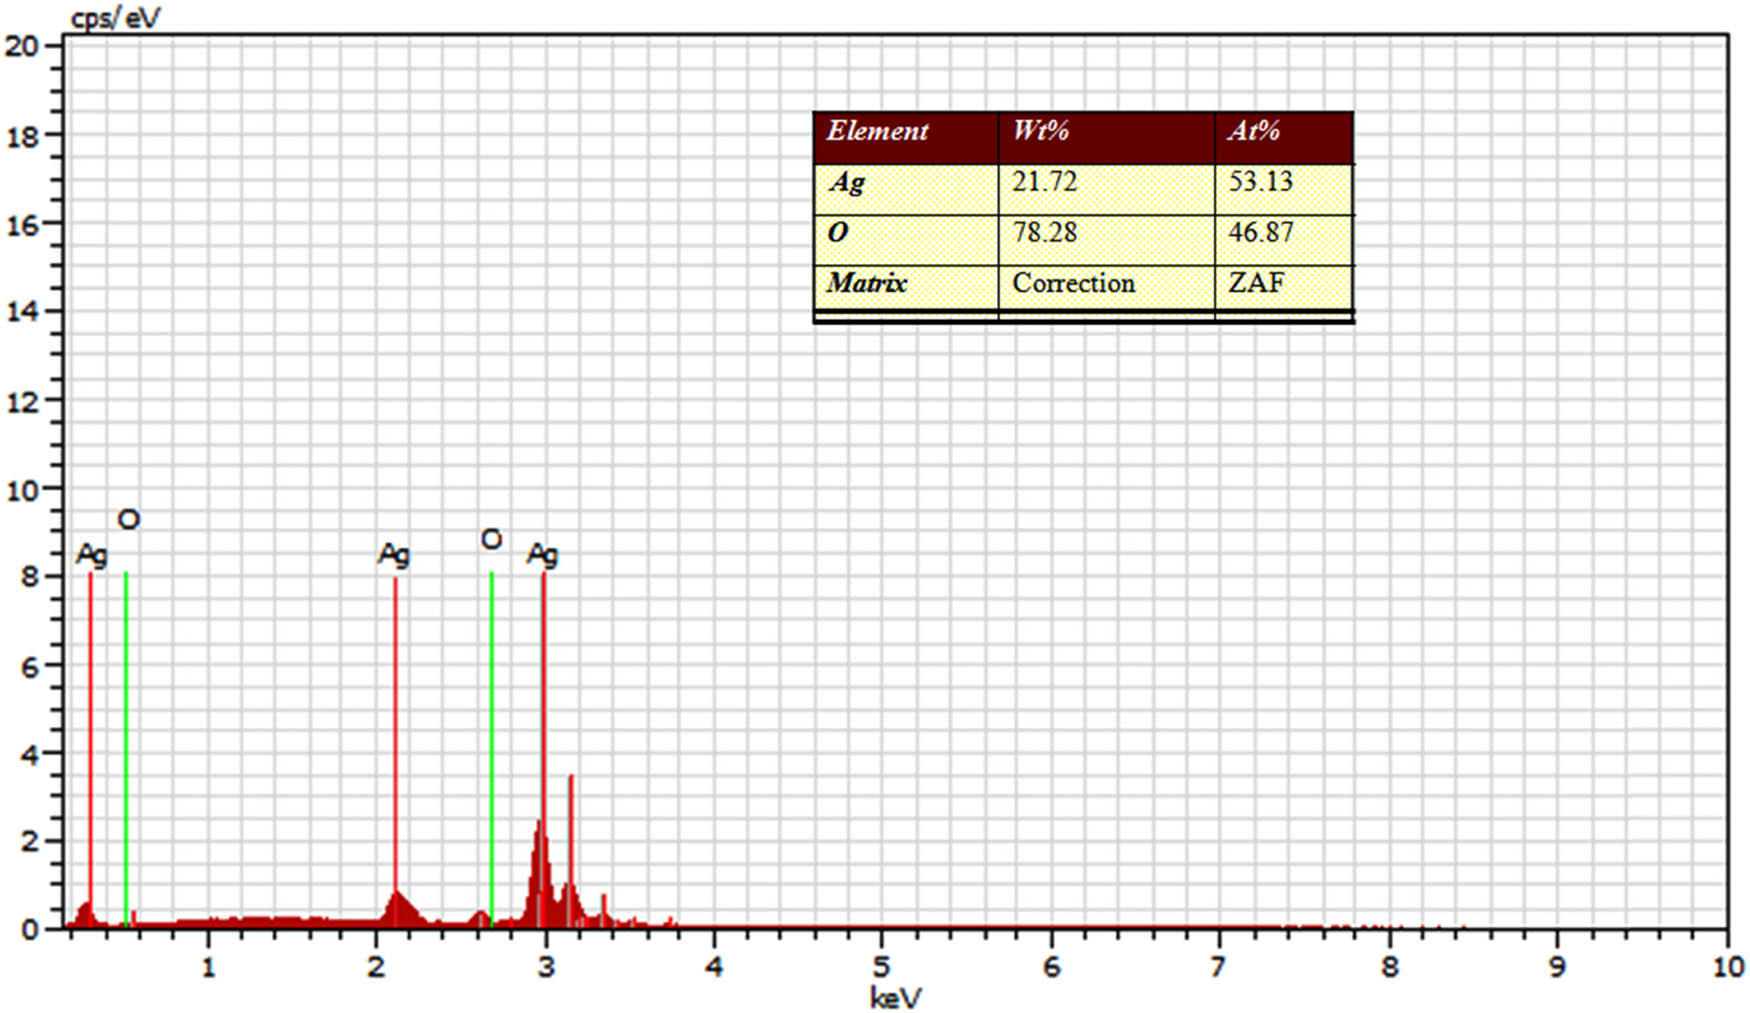Image resolution: width=1750 pixels, height=1013 pixels.
Task: Click the Ag label near 3 keV
Action: click(x=542, y=554)
